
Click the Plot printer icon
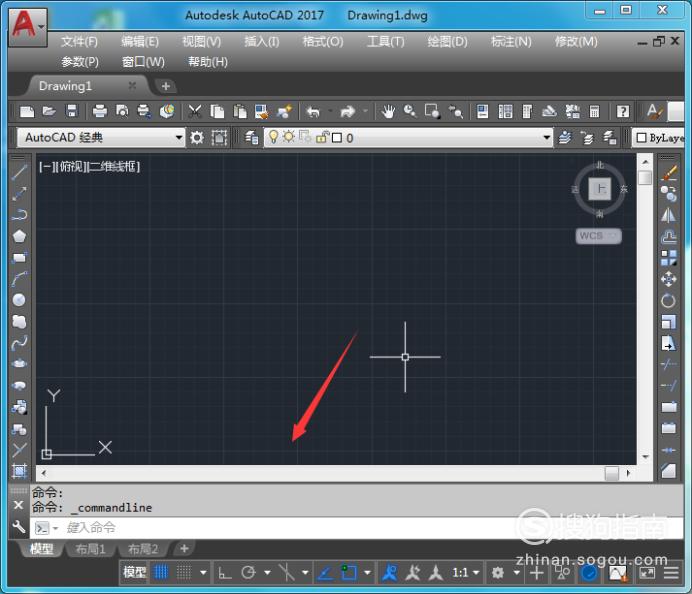point(100,111)
